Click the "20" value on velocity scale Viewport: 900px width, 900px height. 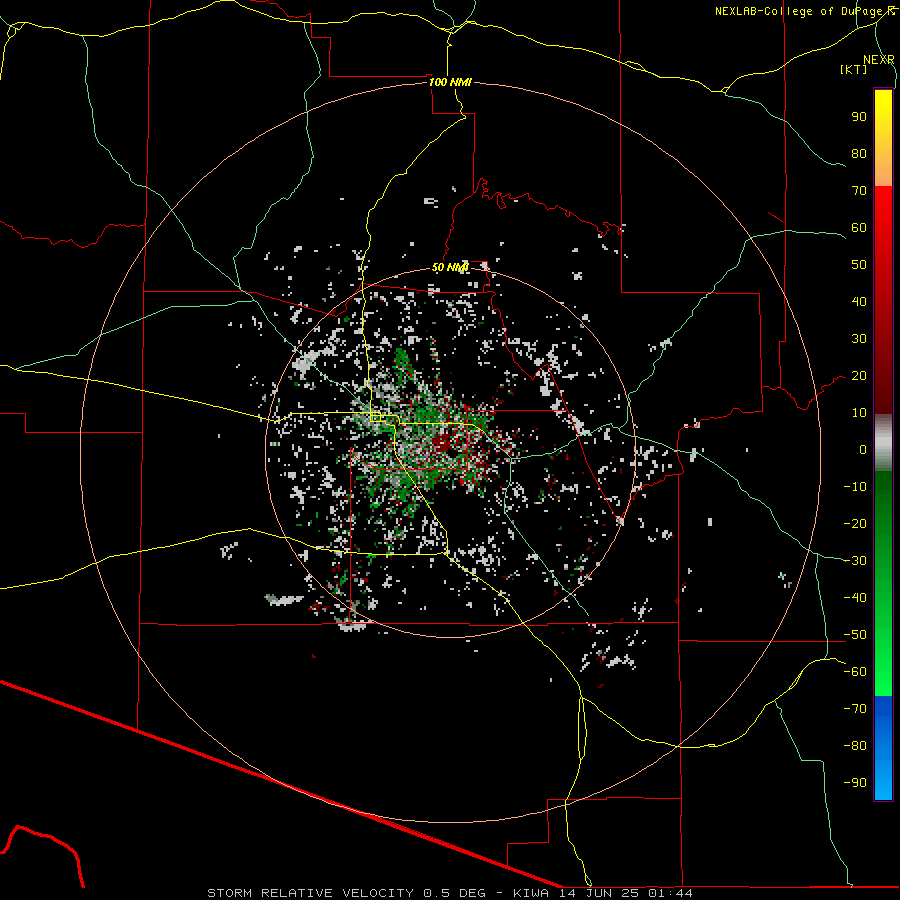pos(859,375)
